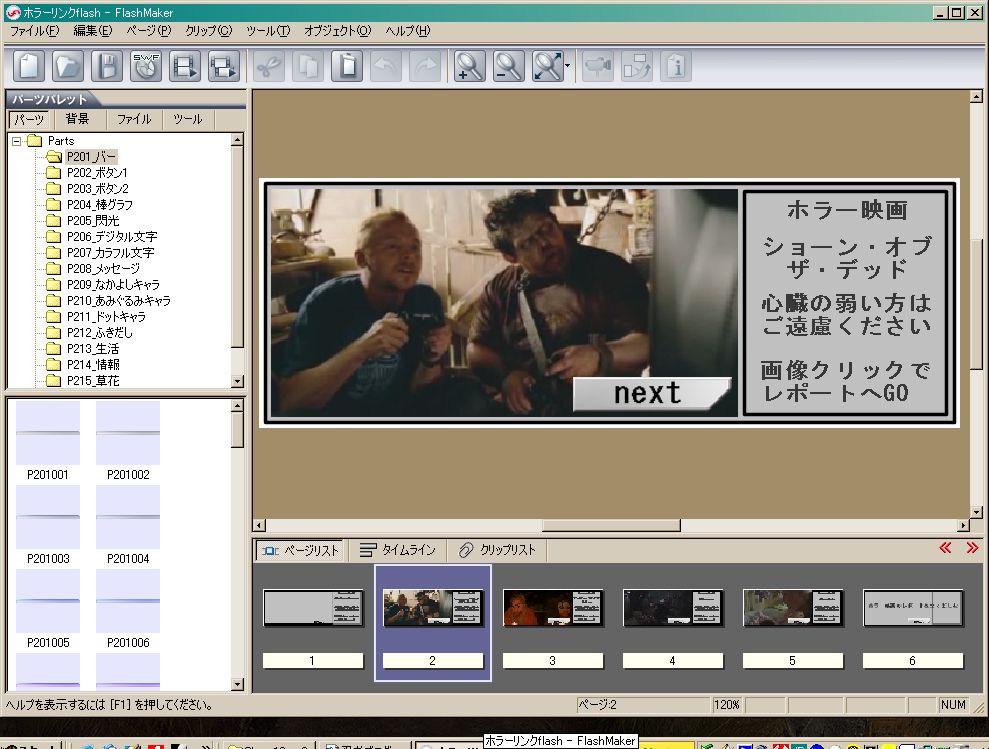Switch to the 背景 palette tab
The width and height of the screenshot is (989, 749).
(x=77, y=119)
